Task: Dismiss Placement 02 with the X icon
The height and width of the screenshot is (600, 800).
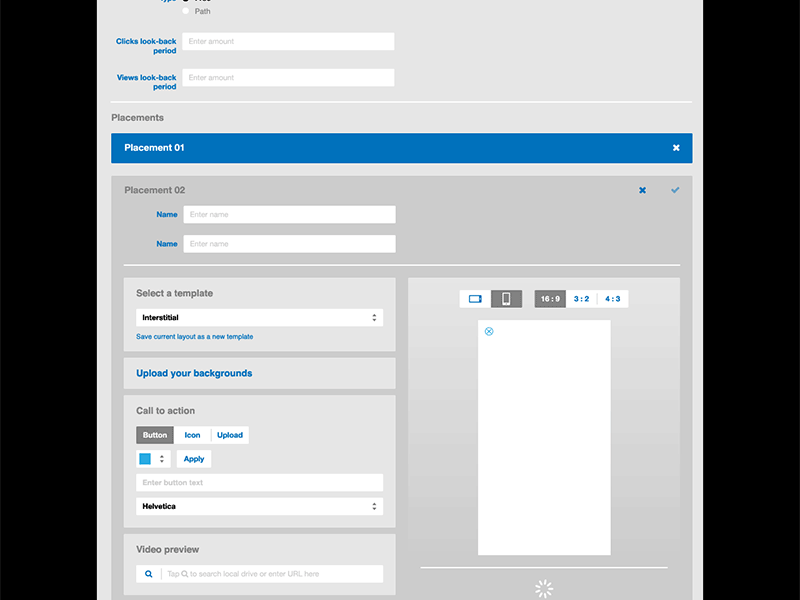Action: pos(642,189)
